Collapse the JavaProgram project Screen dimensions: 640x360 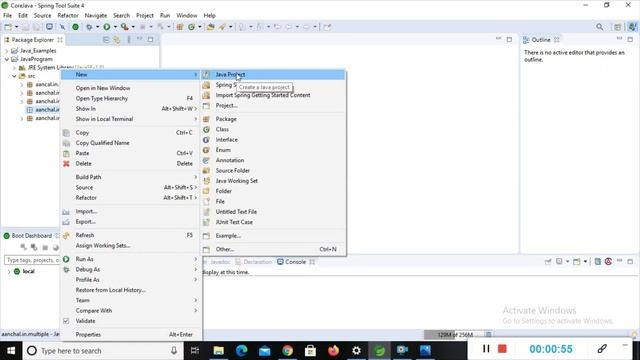[7, 59]
